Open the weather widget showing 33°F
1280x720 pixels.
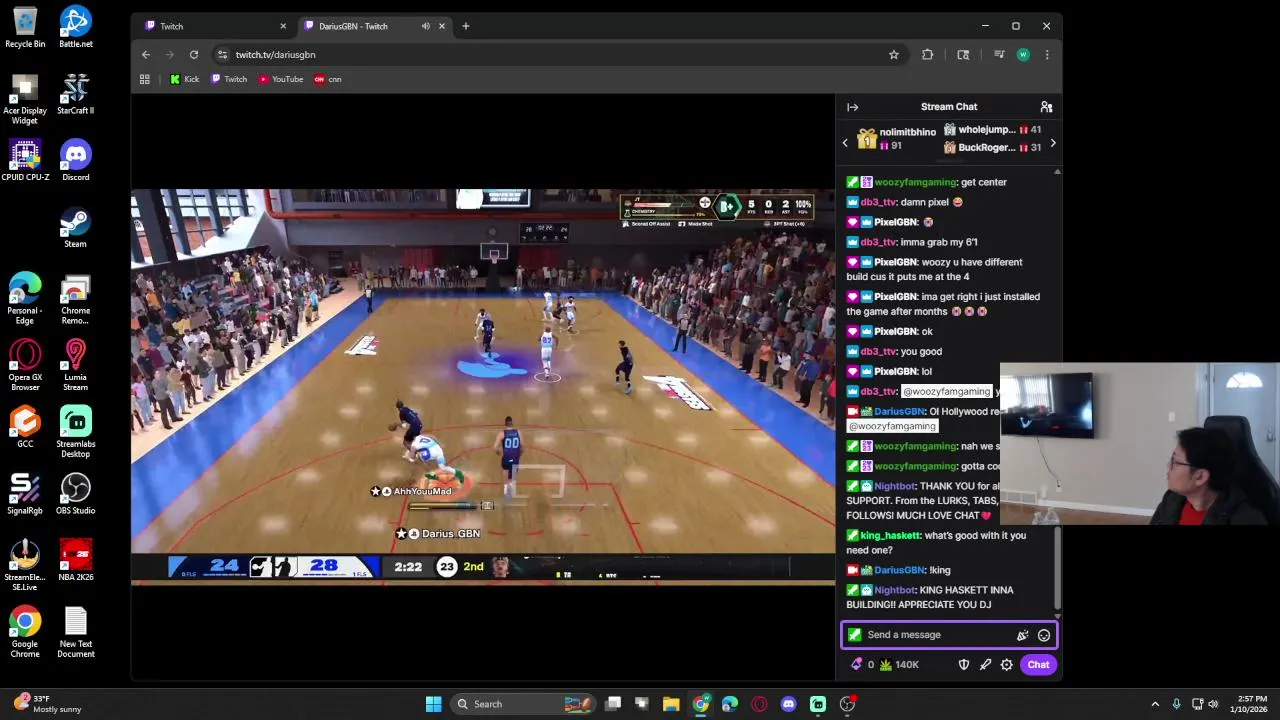(x=47, y=704)
